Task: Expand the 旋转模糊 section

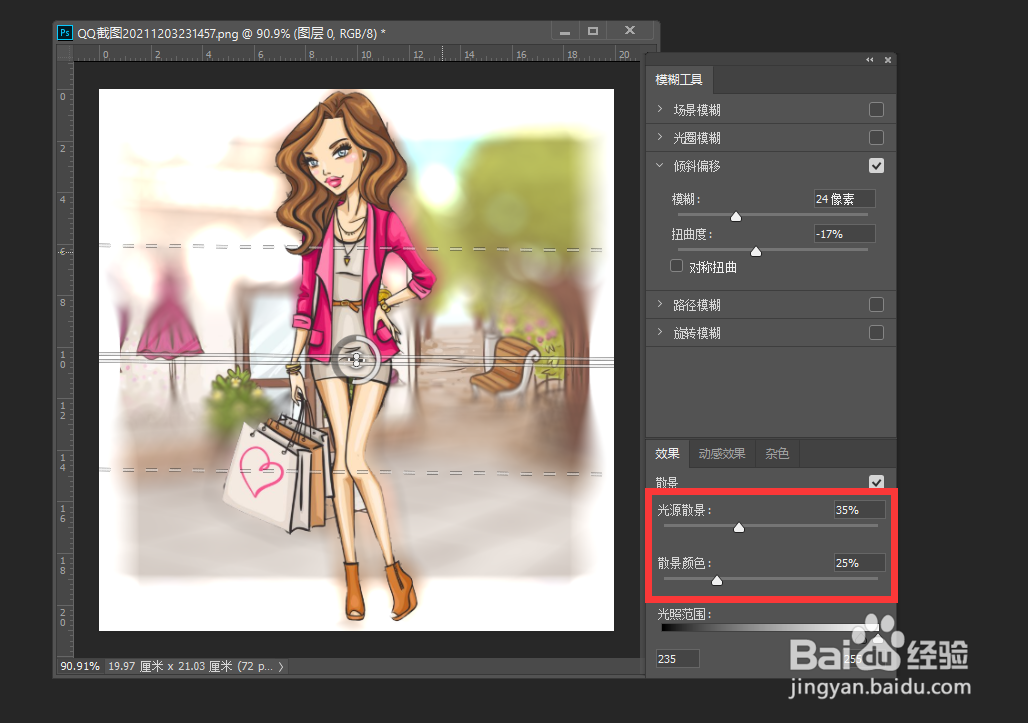Action: point(660,333)
